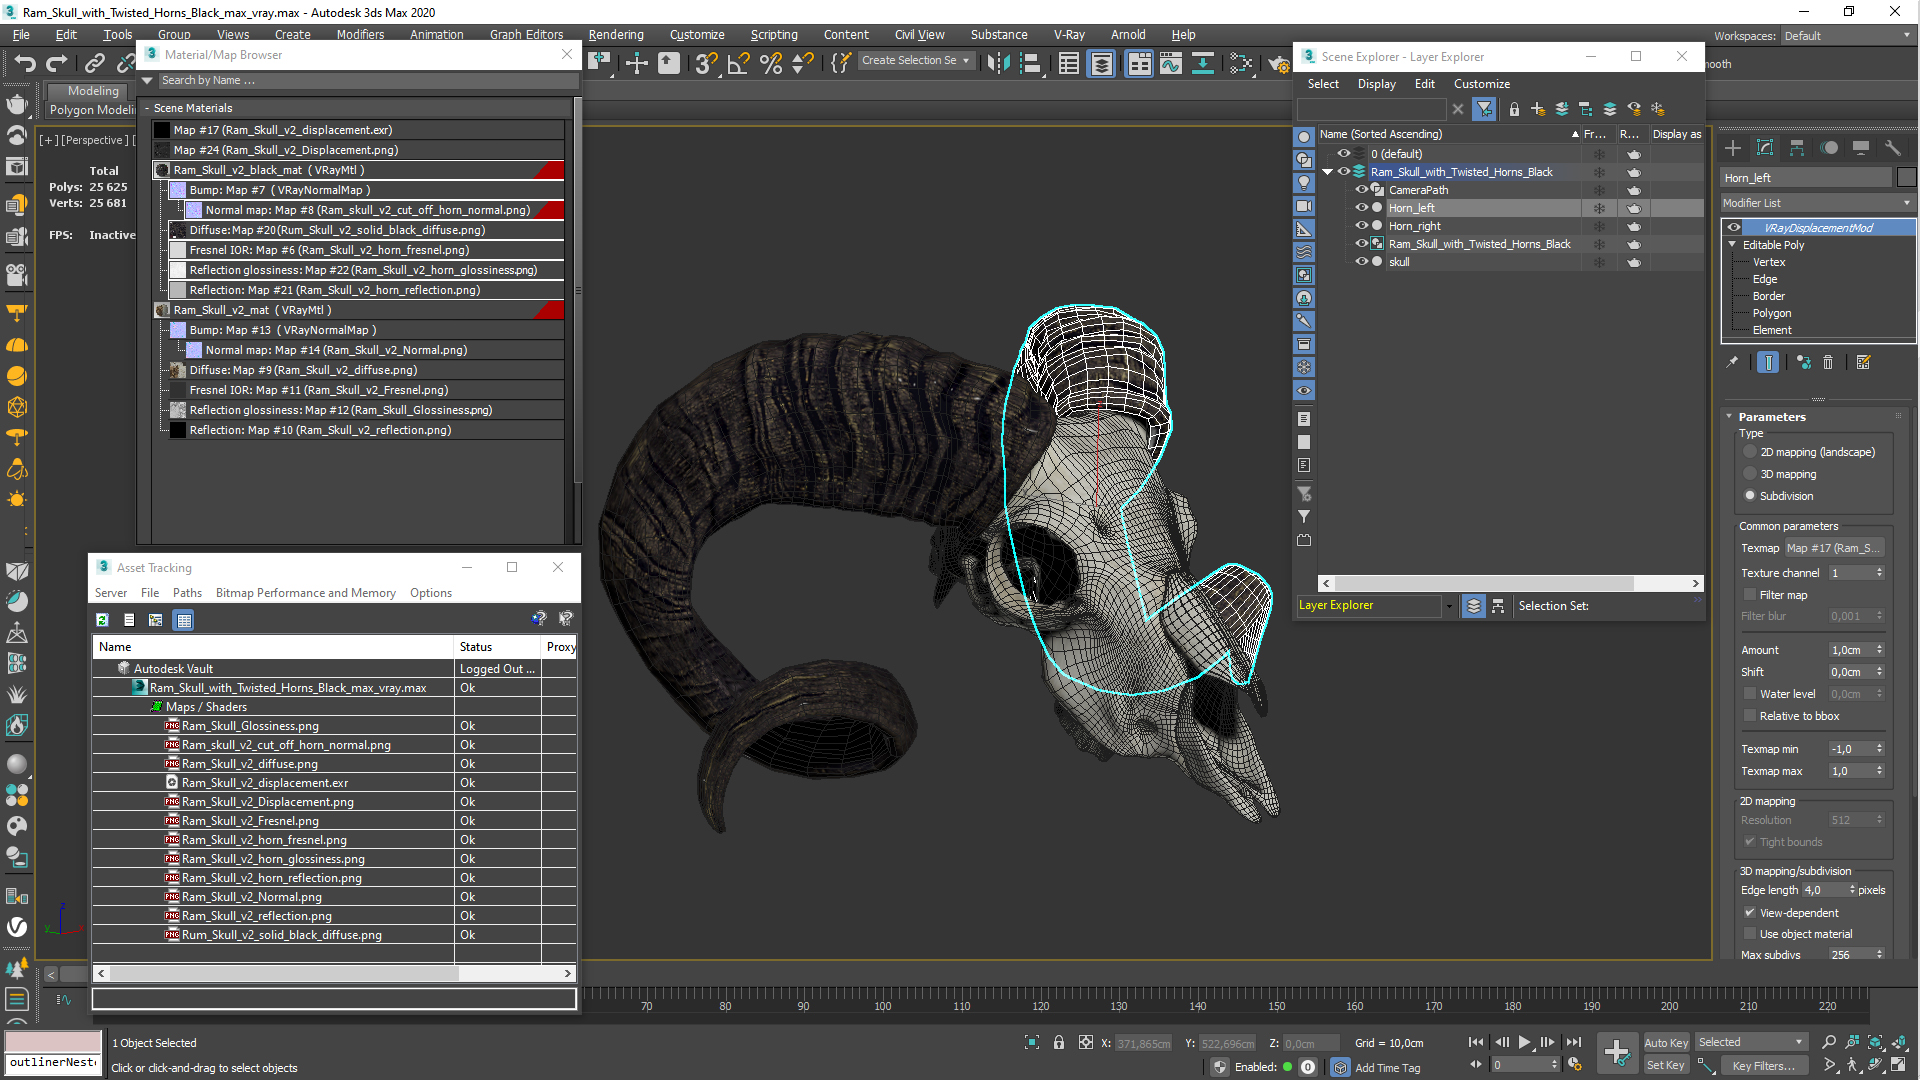Activate the 3D Snaps toggle icon
This screenshot has height=1080, width=1920.
(x=707, y=64)
